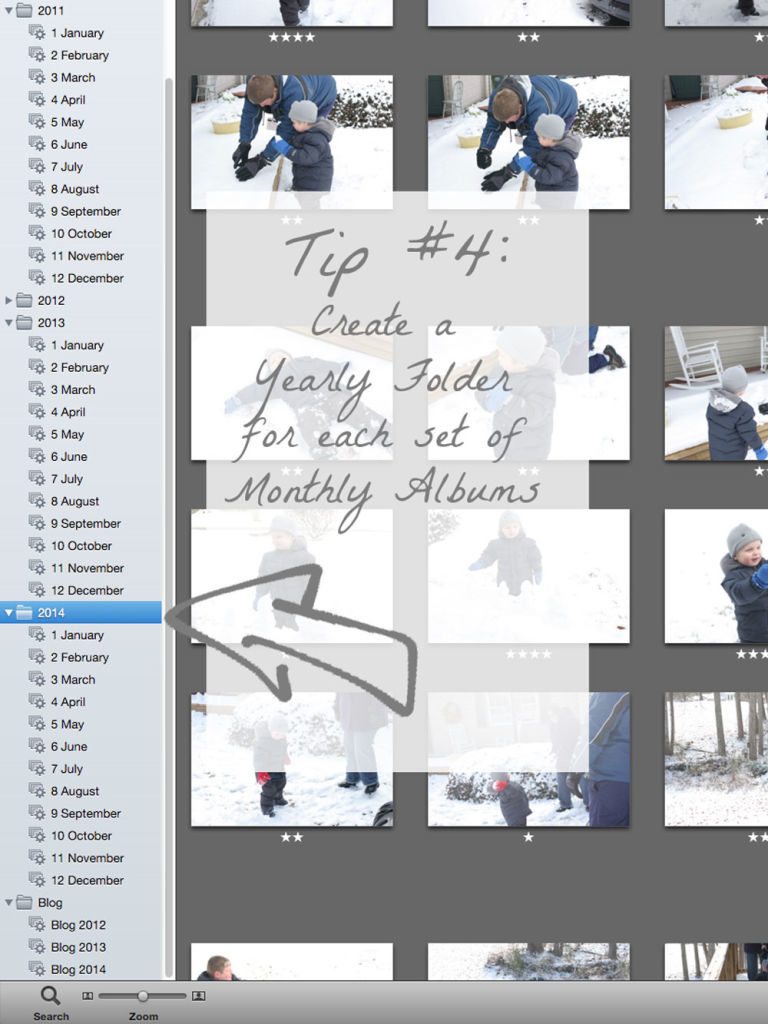This screenshot has height=1024, width=768.
Task: Click the folder icon of the 2012 folder
Action: pyautogui.click(x=24, y=300)
